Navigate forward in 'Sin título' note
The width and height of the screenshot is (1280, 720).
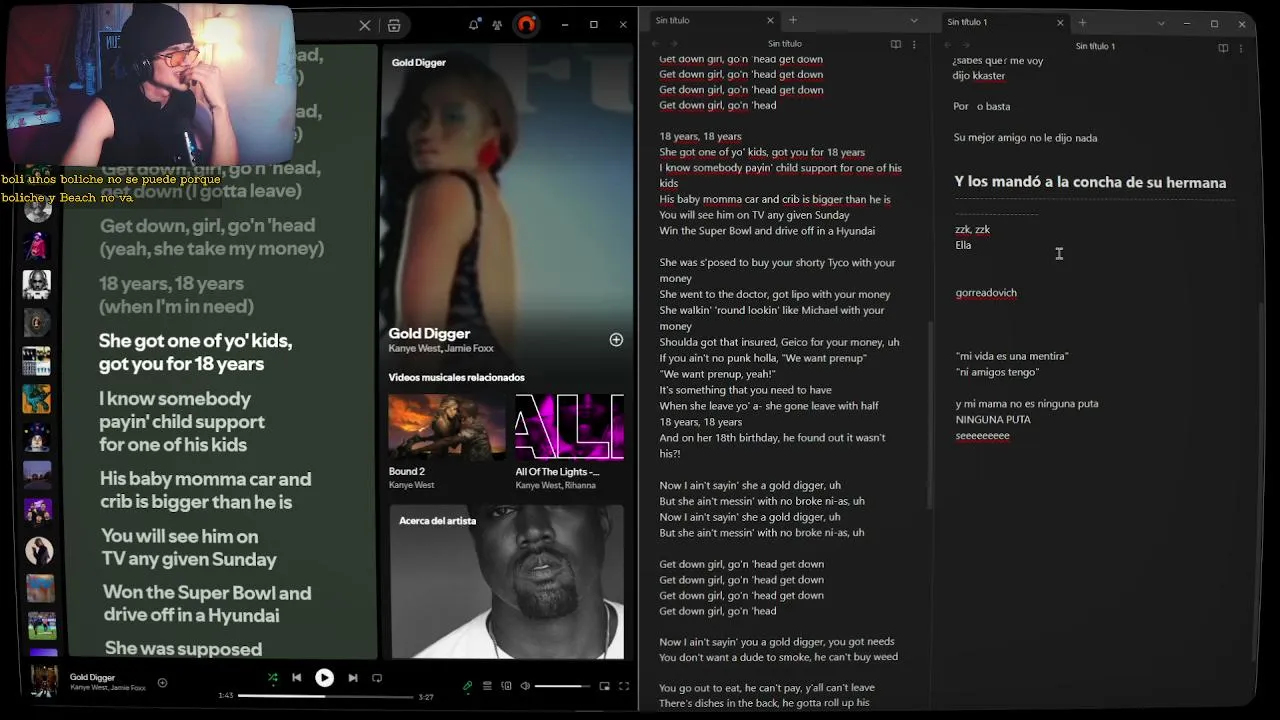(674, 44)
